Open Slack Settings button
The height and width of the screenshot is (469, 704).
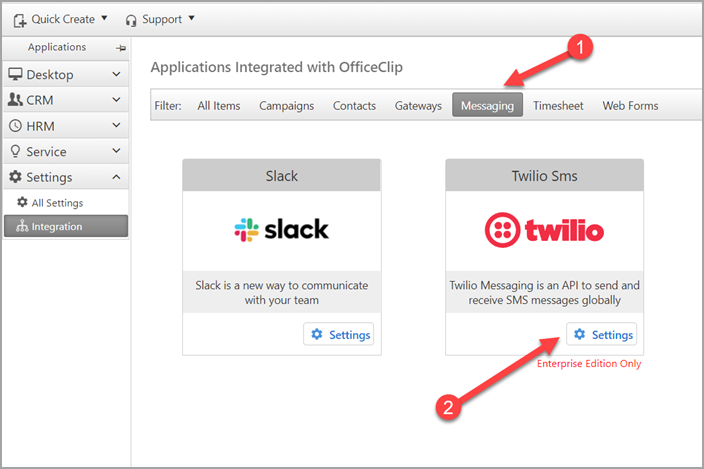tap(339, 334)
